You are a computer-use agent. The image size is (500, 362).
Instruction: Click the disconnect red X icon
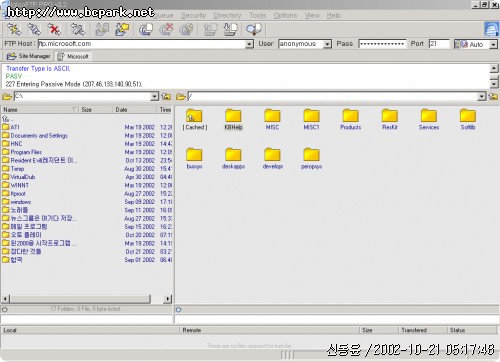[x=54, y=29]
